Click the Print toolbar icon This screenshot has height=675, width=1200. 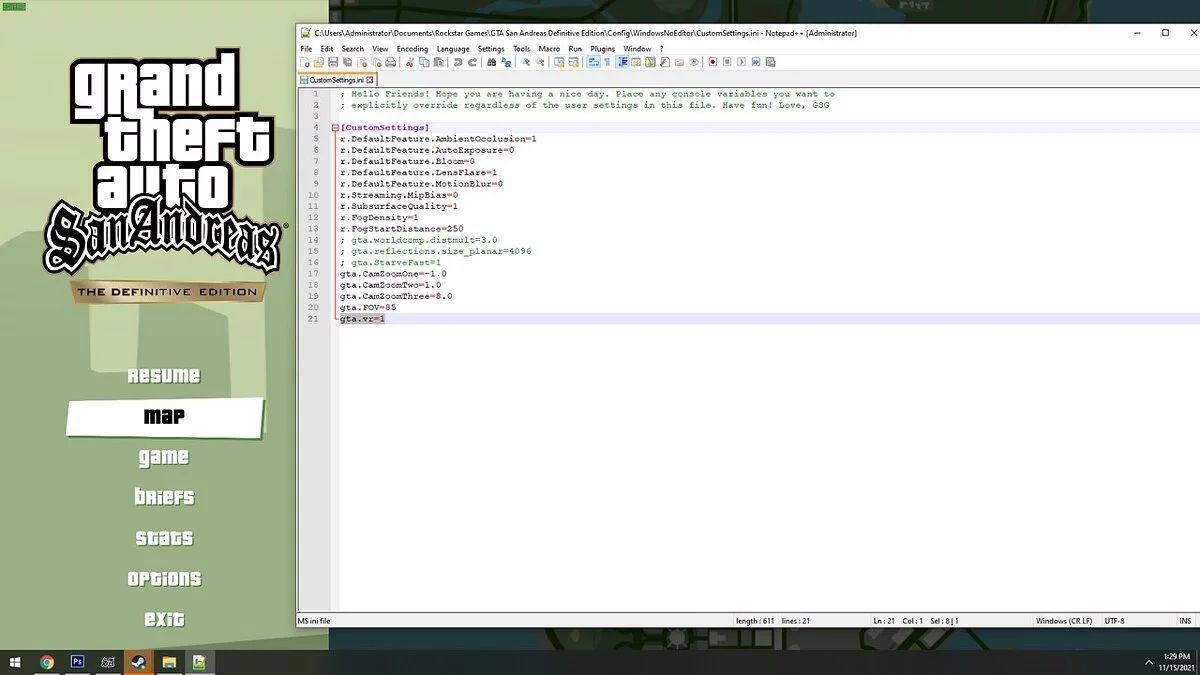pos(391,62)
